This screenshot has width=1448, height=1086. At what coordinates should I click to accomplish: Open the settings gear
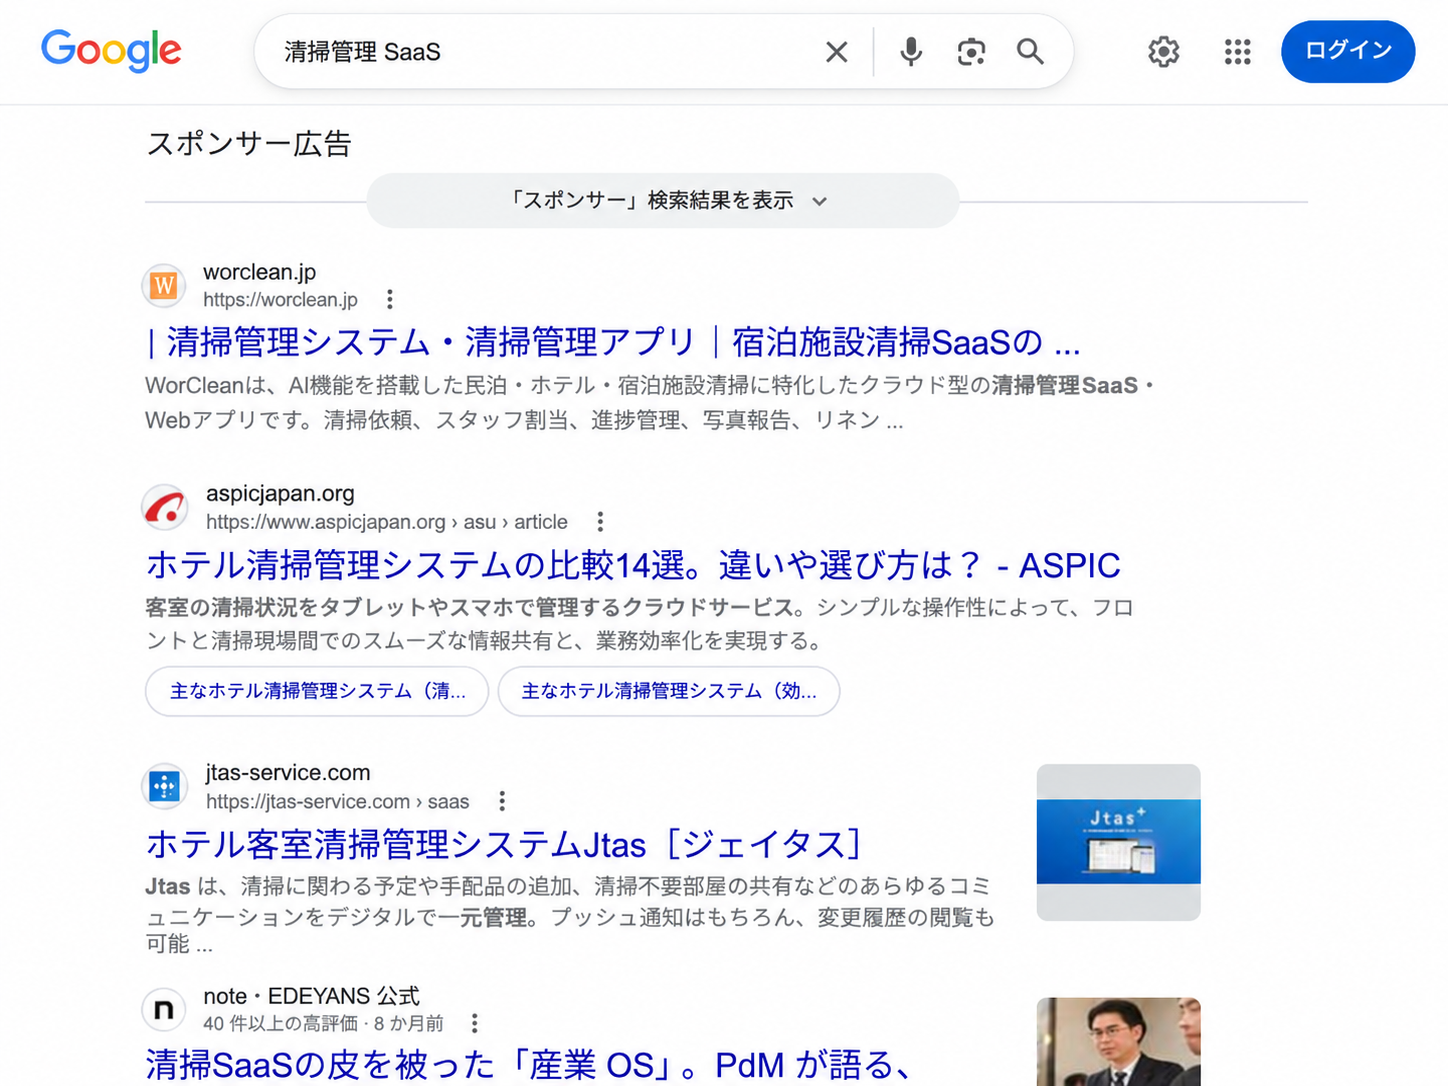coord(1163,52)
